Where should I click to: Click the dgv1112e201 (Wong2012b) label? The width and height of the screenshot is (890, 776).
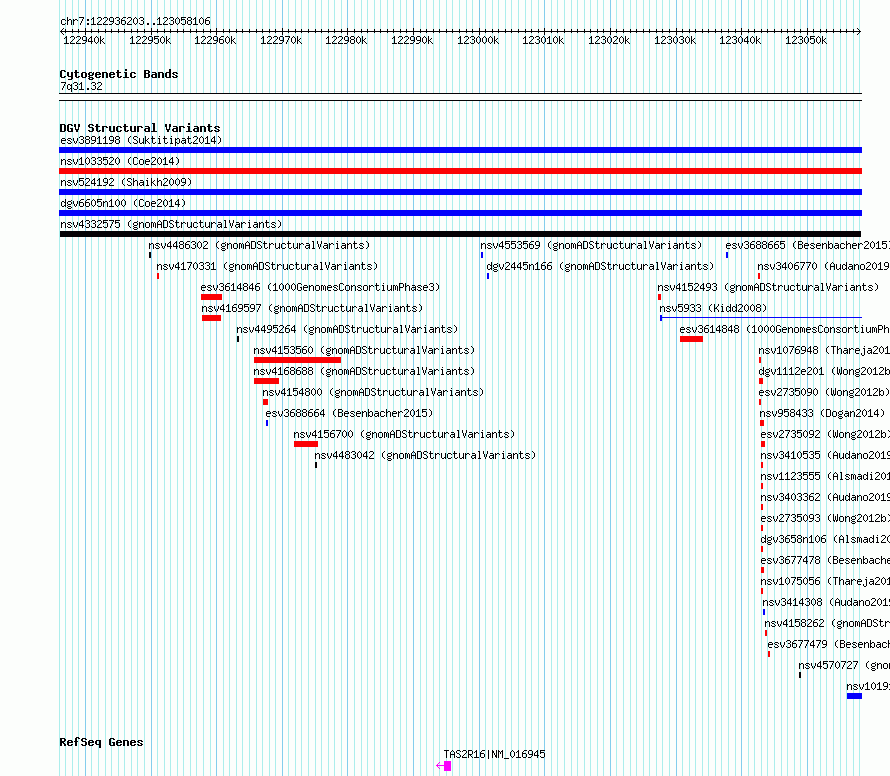coord(824,371)
